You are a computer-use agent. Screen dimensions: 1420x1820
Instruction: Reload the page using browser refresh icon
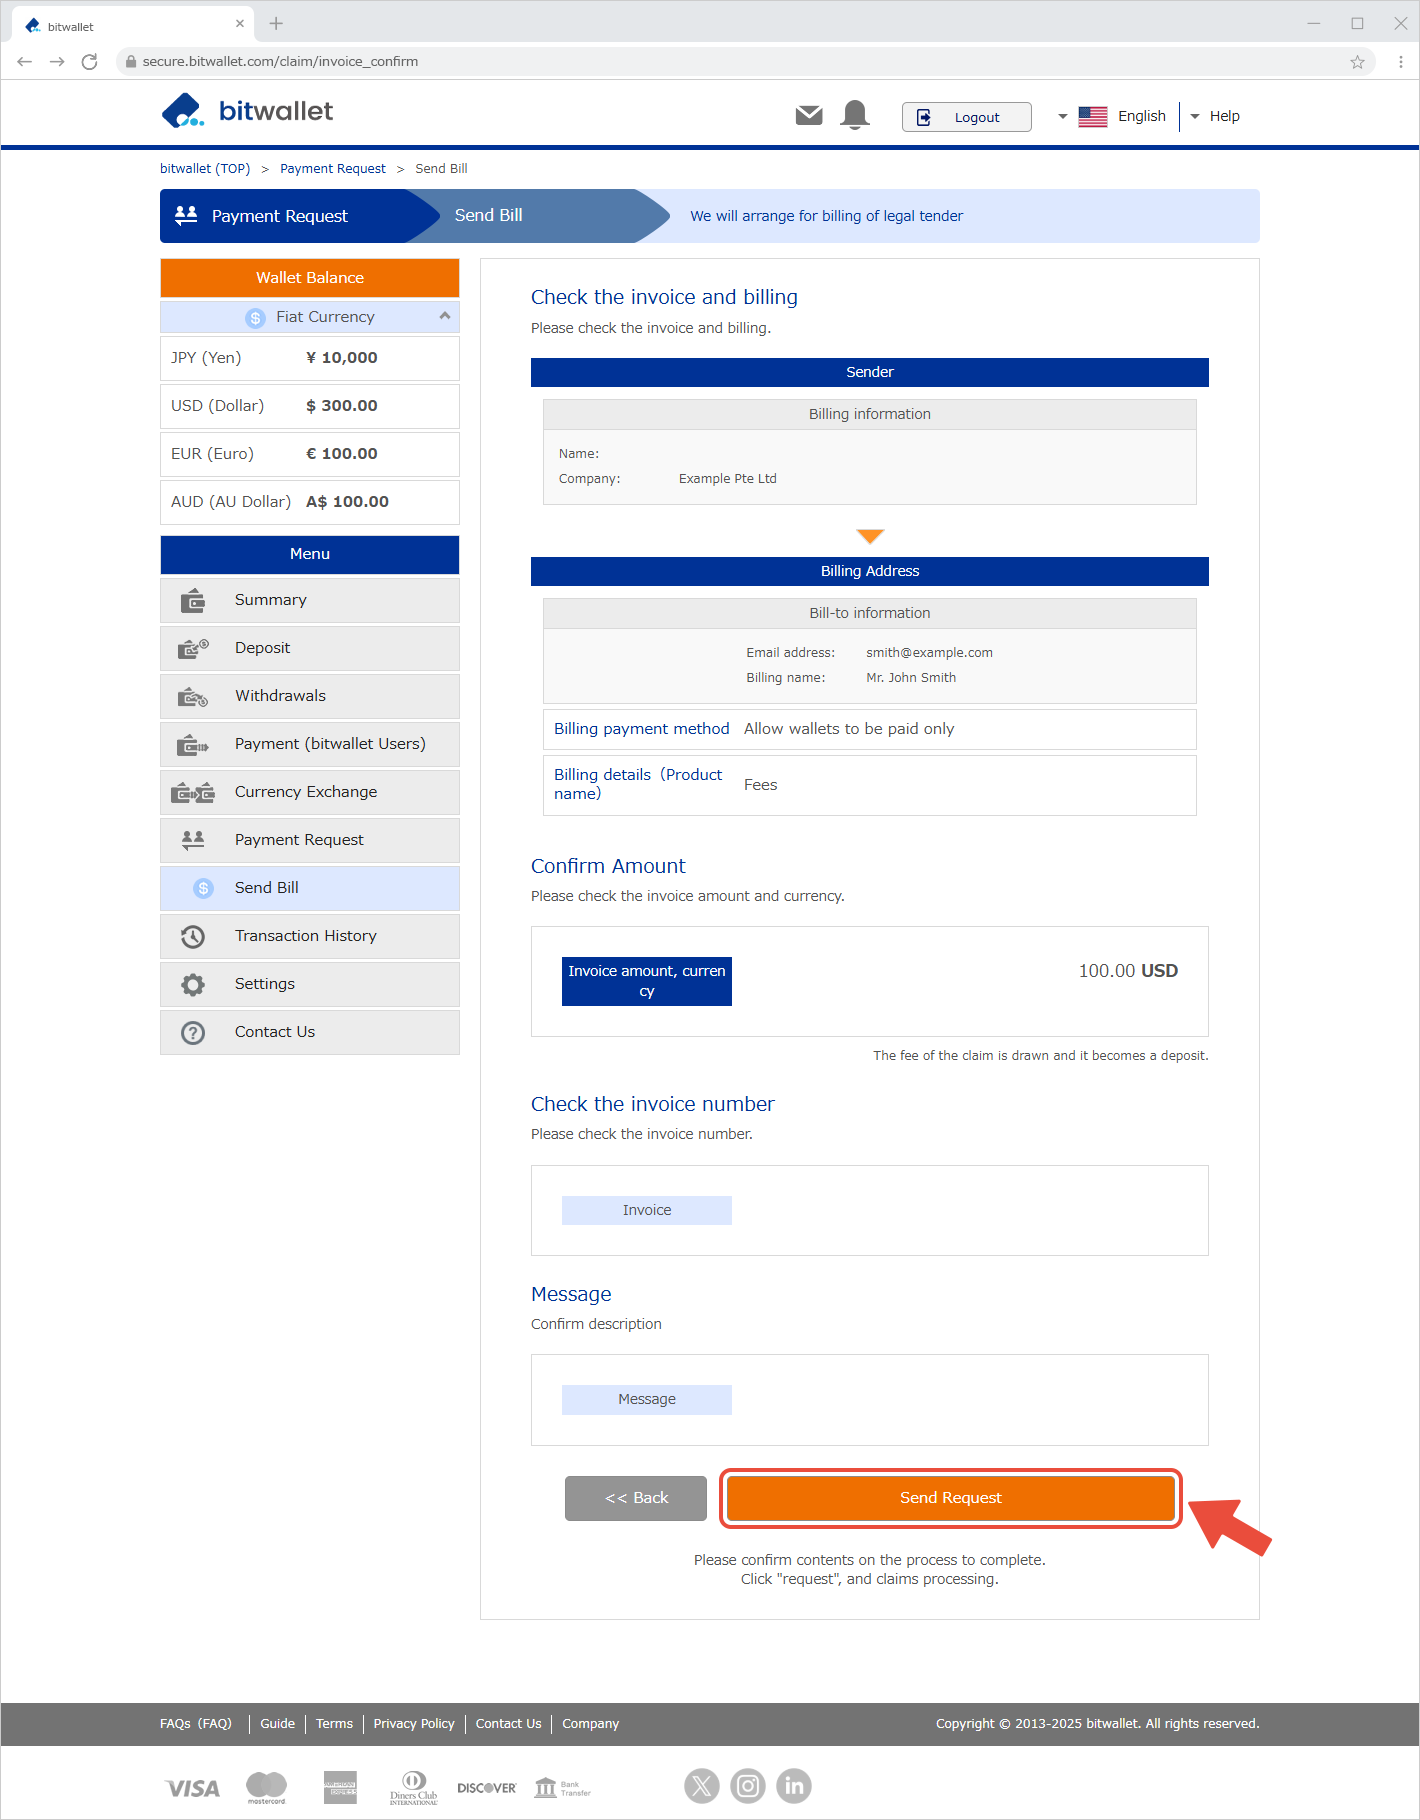click(x=89, y=62)
